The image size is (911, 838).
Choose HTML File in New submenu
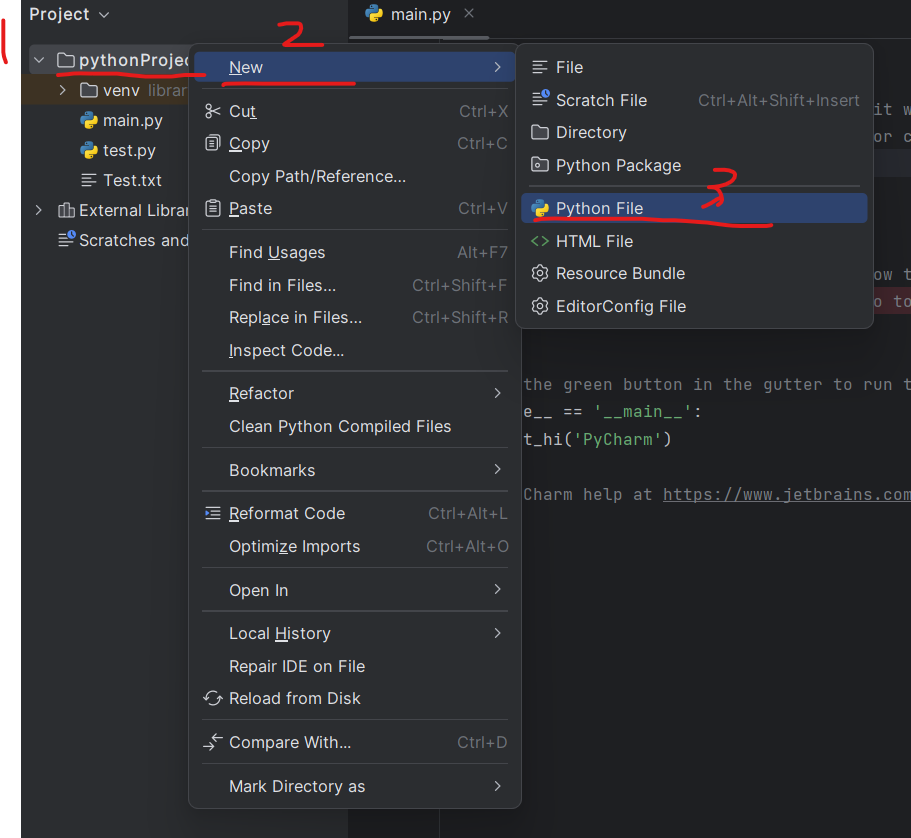[x=694, y=241]
